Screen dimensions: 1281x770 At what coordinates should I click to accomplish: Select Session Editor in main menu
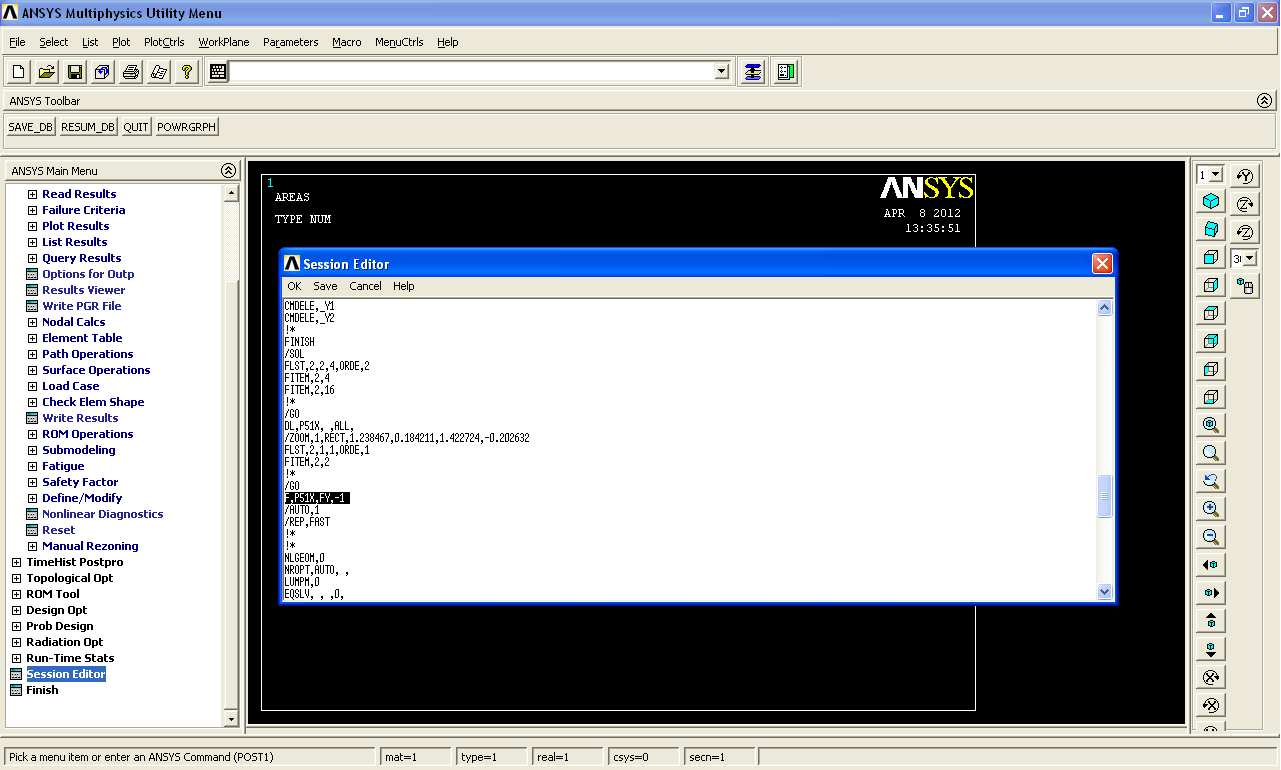66,674
